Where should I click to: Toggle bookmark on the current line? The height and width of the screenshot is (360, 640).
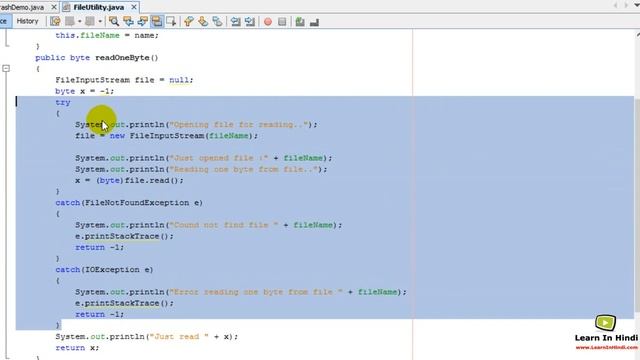pos(217,22)
